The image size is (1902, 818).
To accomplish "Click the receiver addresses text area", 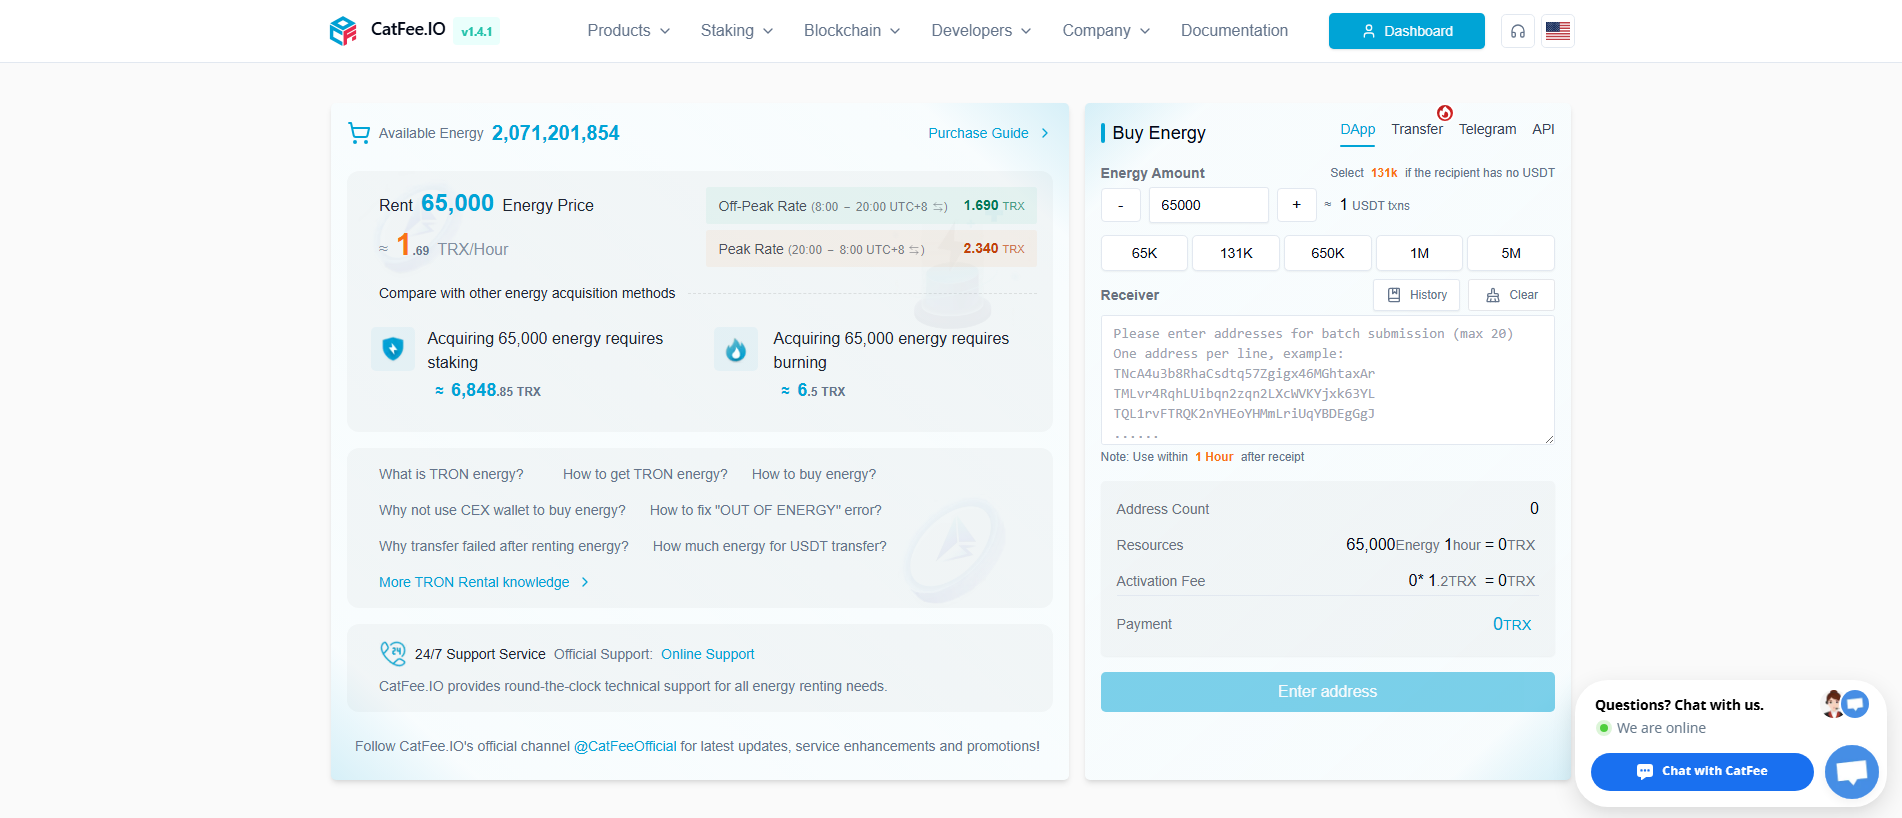I will (x=1327, y=380).
